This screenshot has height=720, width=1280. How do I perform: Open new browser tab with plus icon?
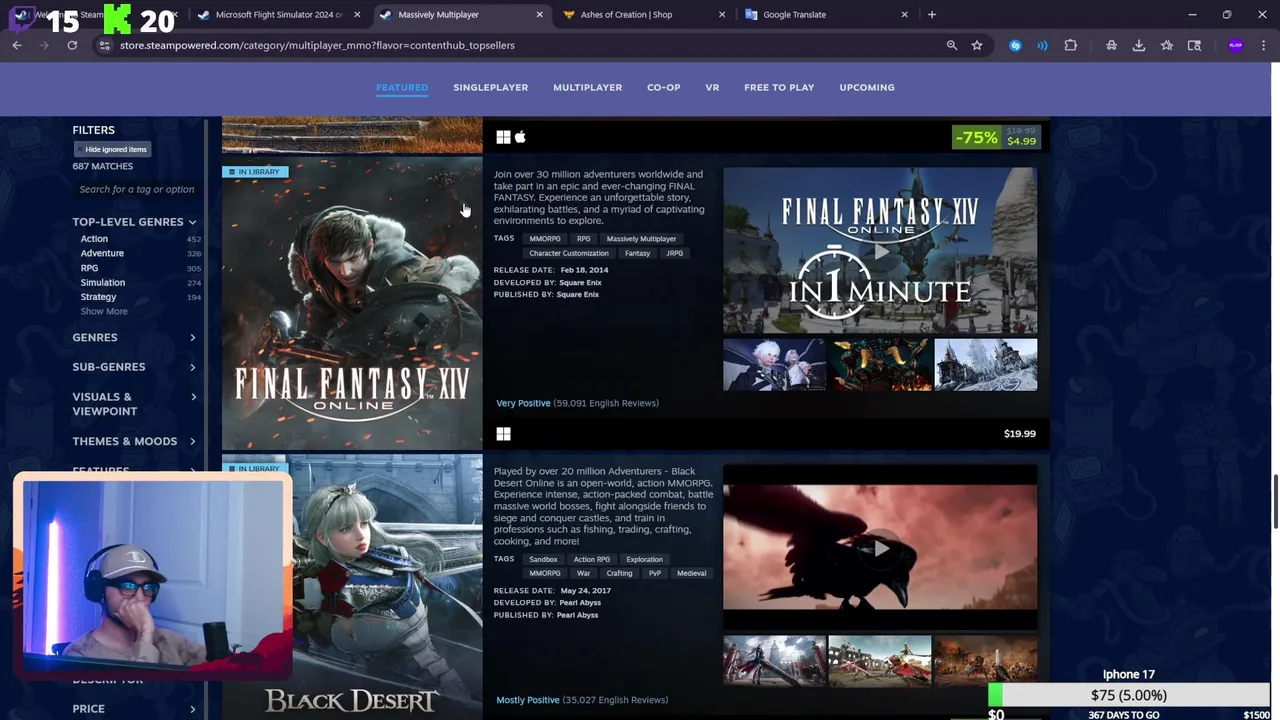coord(932,15)
